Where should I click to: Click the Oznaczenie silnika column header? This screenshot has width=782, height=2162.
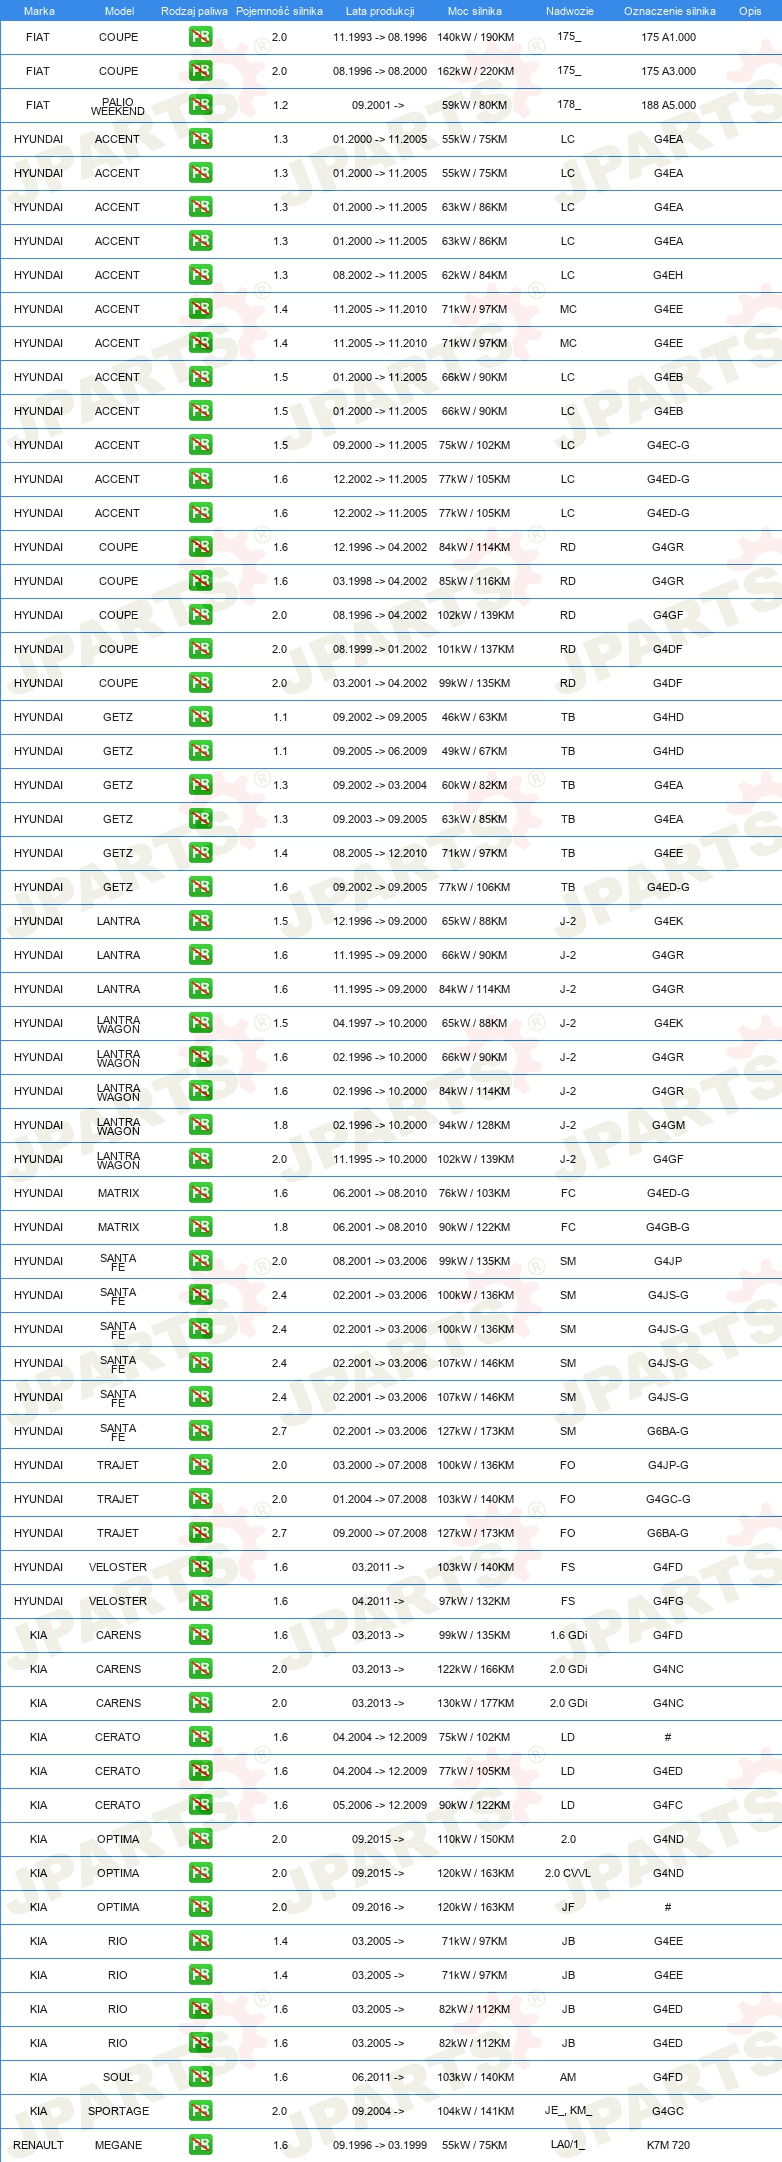(669, 11)
